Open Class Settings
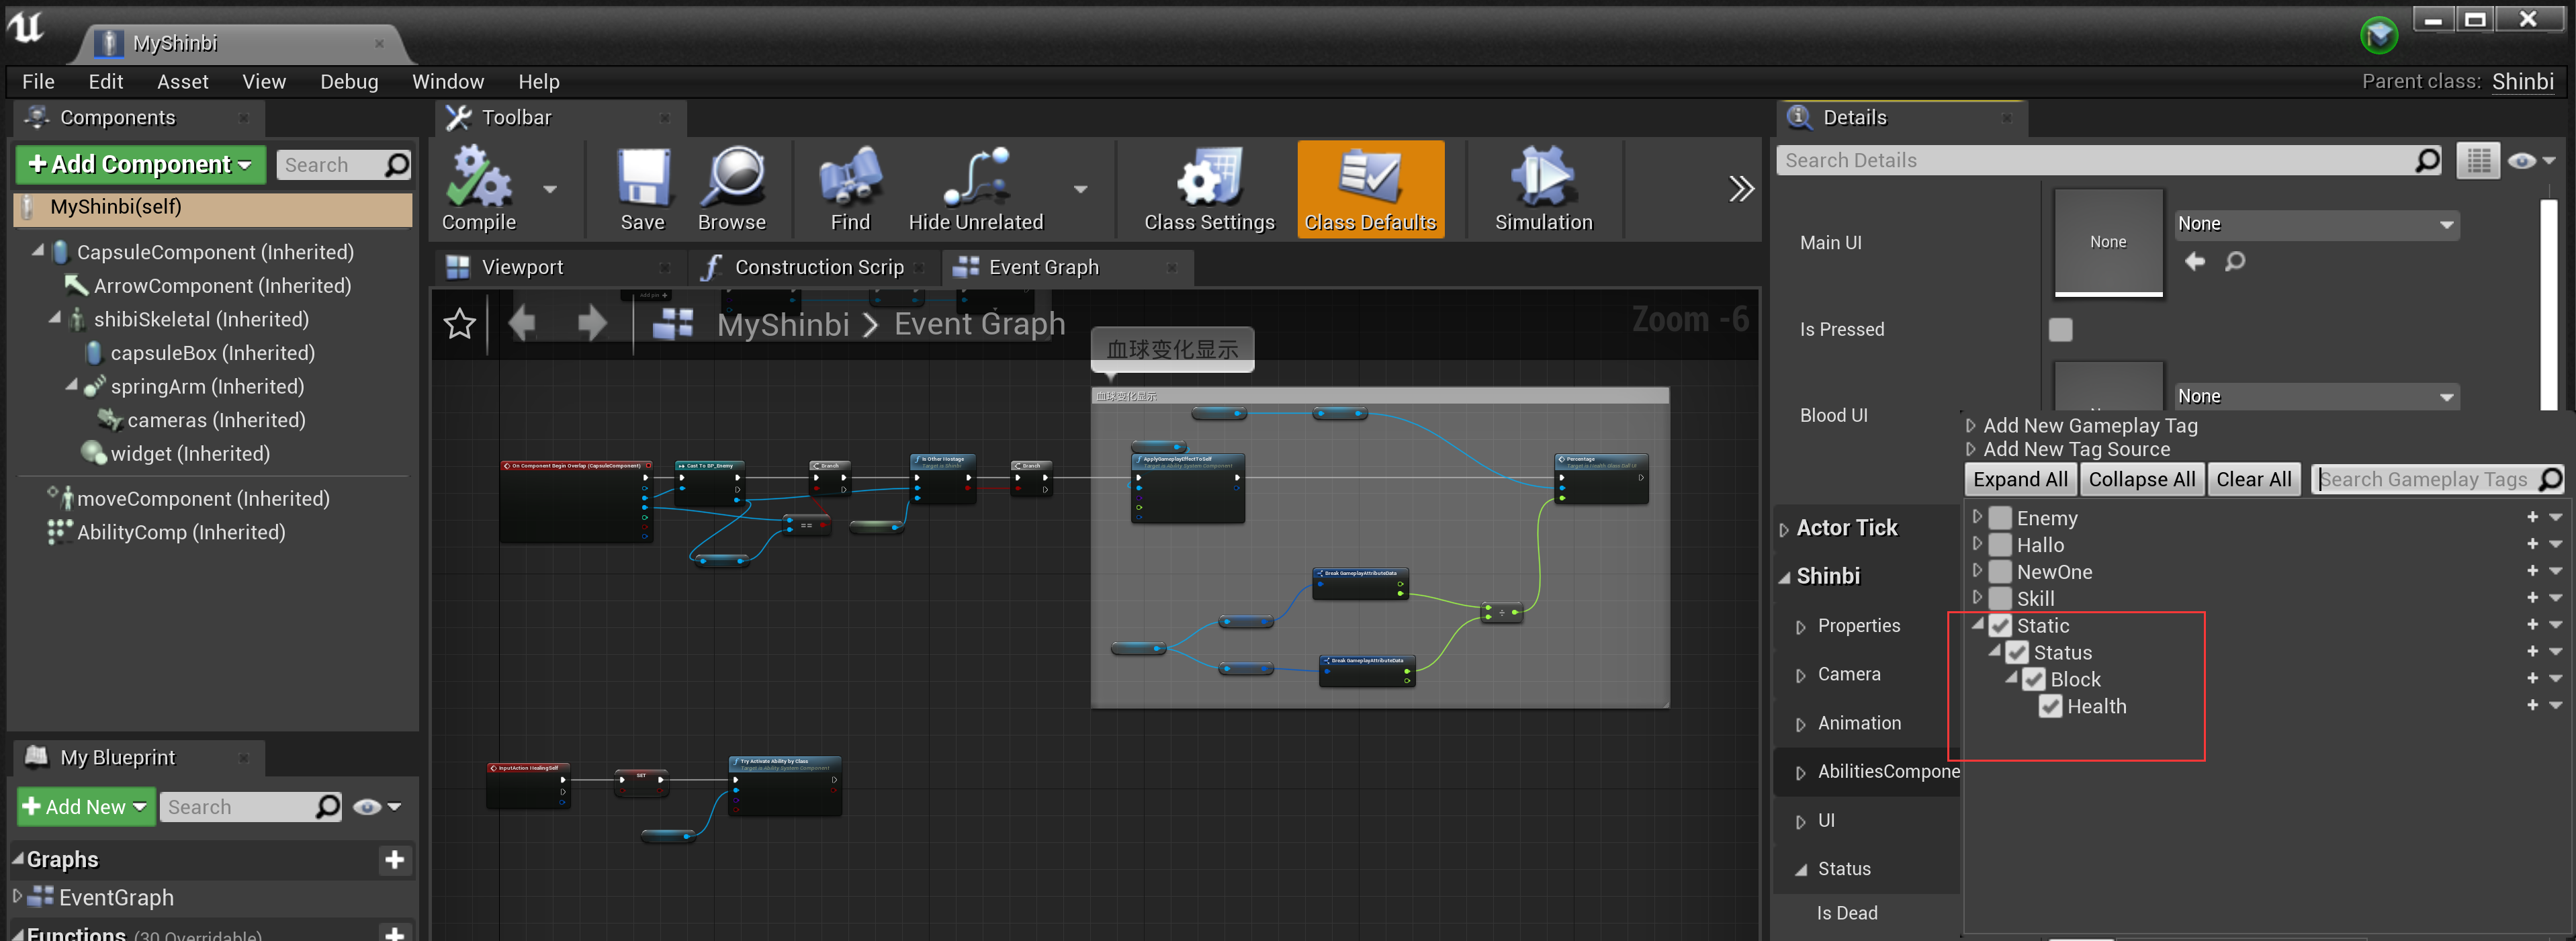This screenshot has width=2576, height=941. click(1208, 190)
